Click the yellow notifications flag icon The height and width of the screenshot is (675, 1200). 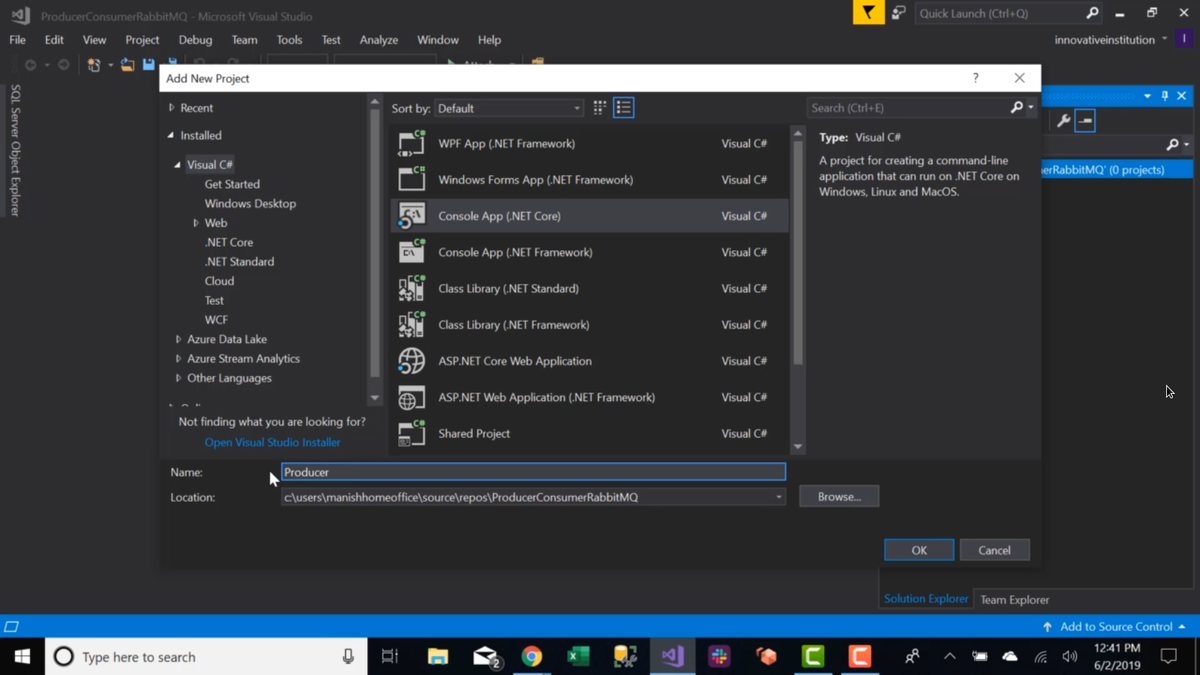pyautogui.click(x=868, y=13)
